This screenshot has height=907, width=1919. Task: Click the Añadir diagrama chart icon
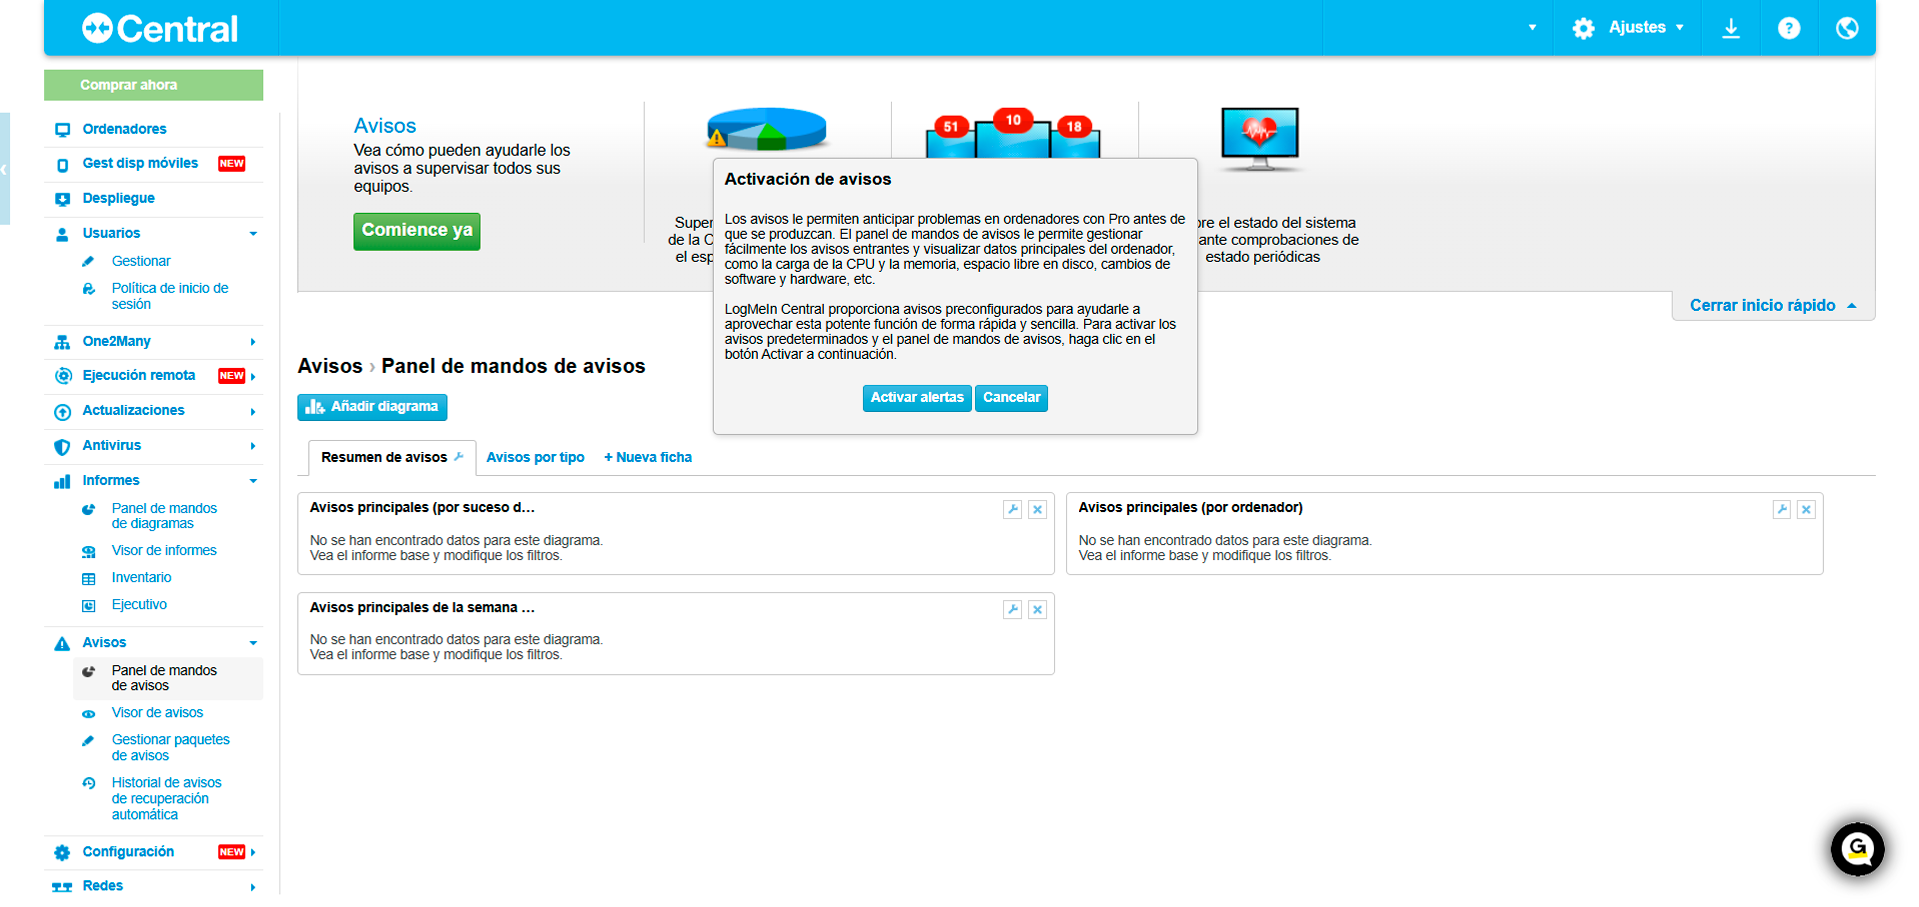point(315,407)
